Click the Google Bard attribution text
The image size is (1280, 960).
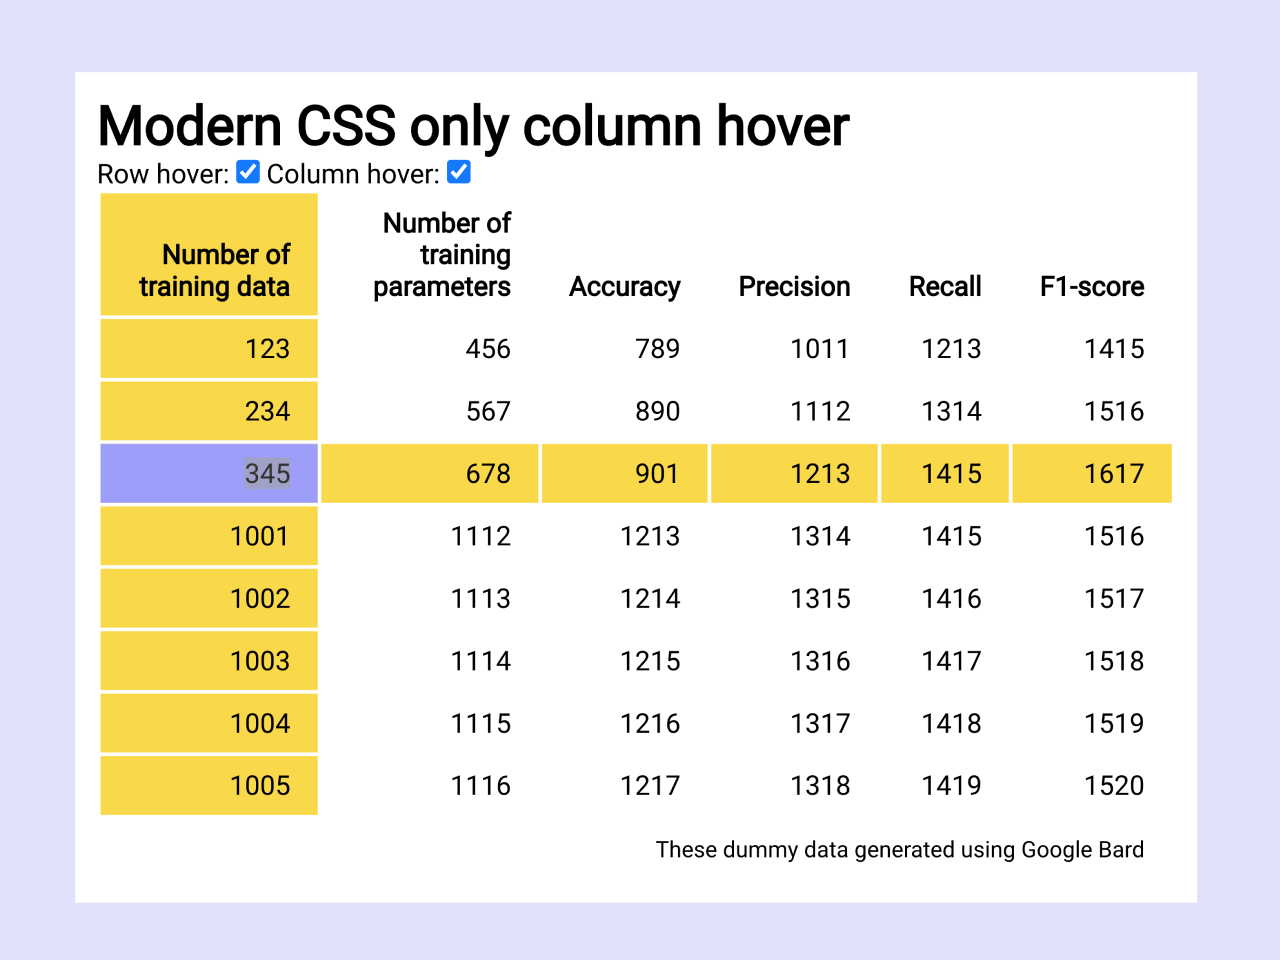(x=900, y=849)
